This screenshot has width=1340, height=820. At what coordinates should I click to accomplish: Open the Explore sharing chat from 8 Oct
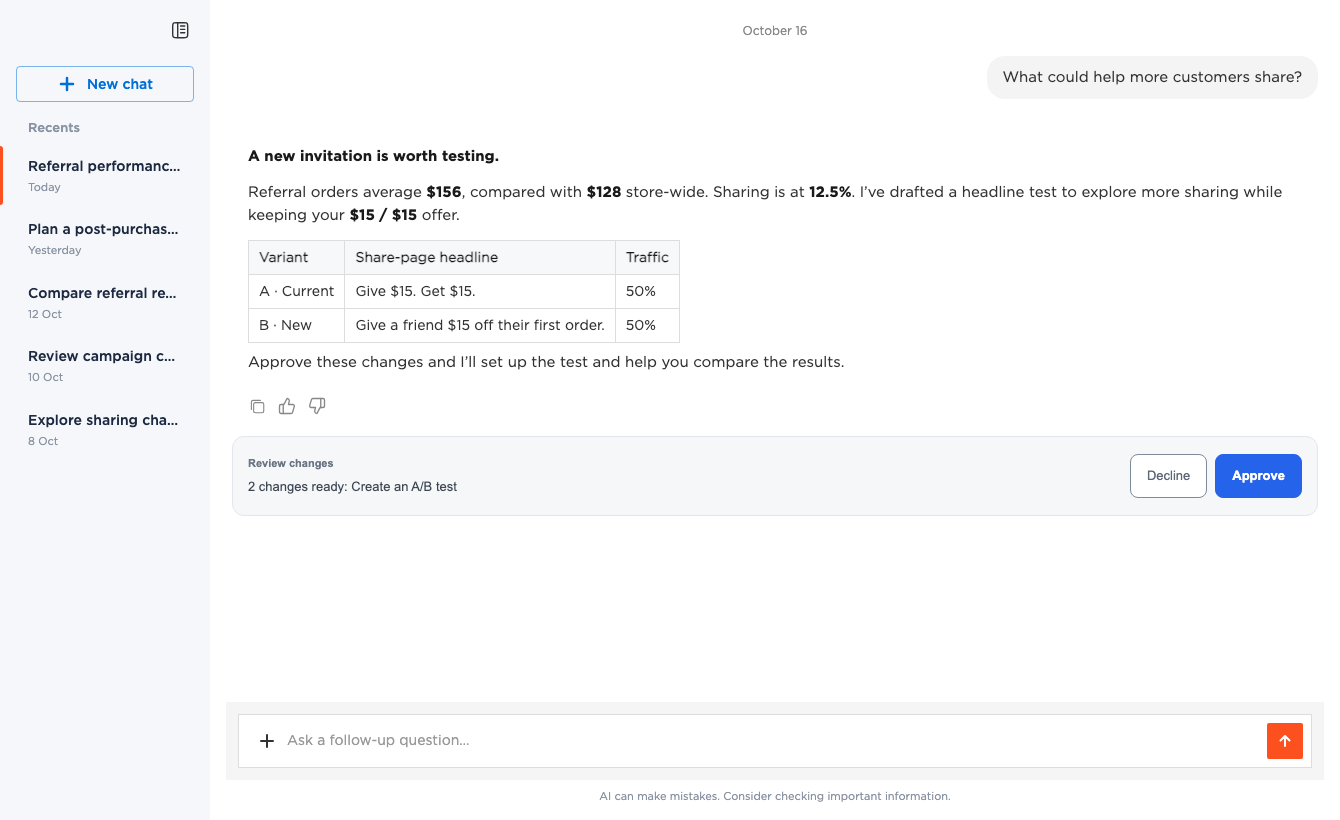[105, 429]
